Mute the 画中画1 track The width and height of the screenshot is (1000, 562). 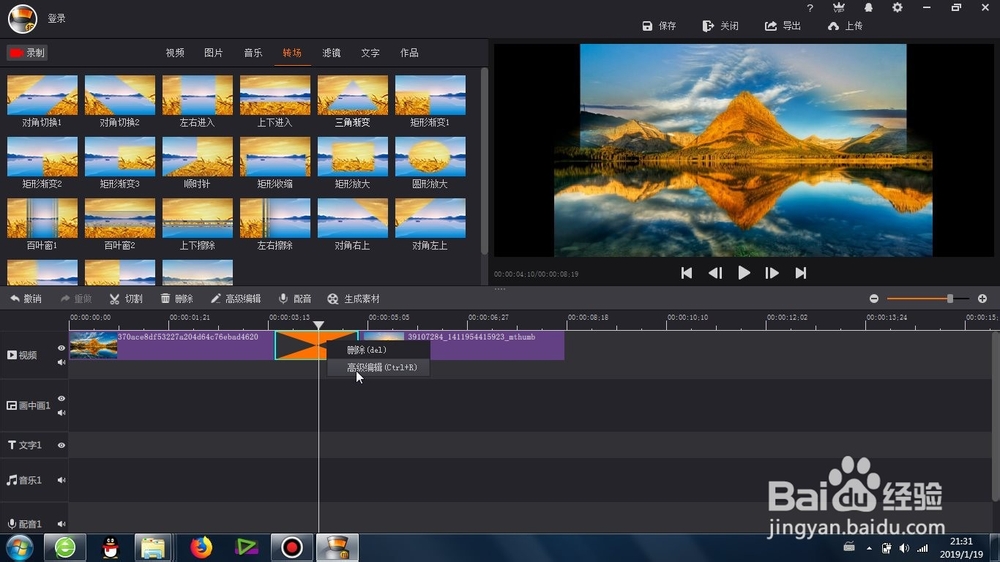coord(61,413)
